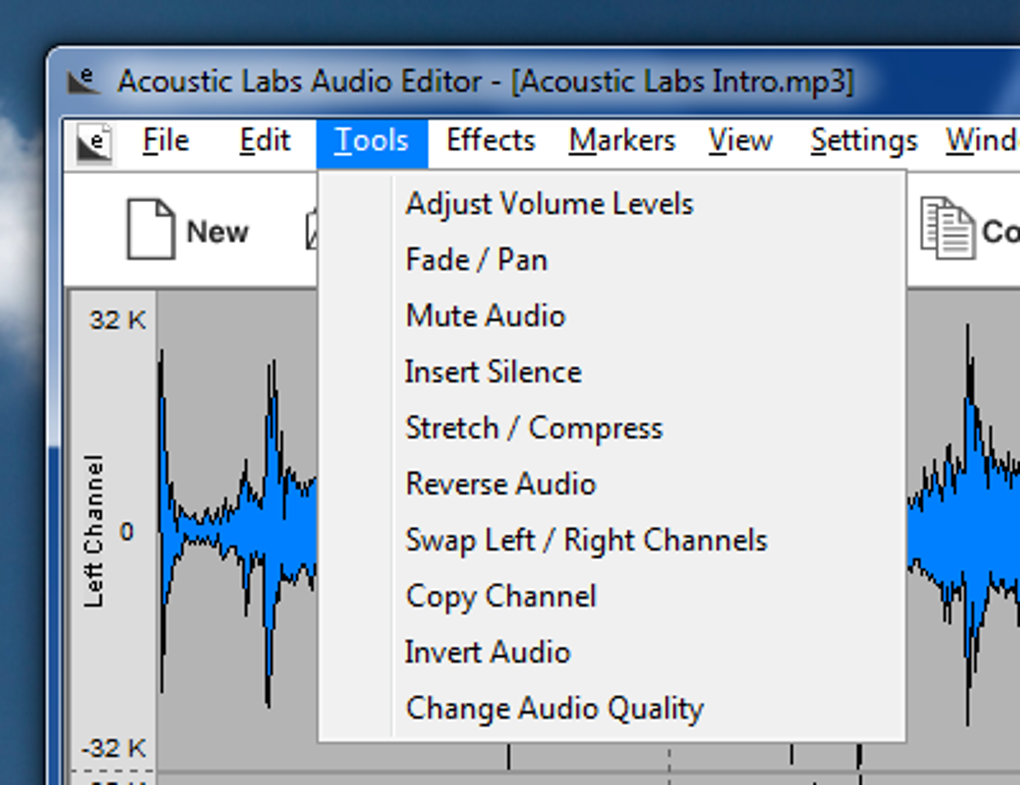
Task: Open the File menu
Action: point(165,142)
